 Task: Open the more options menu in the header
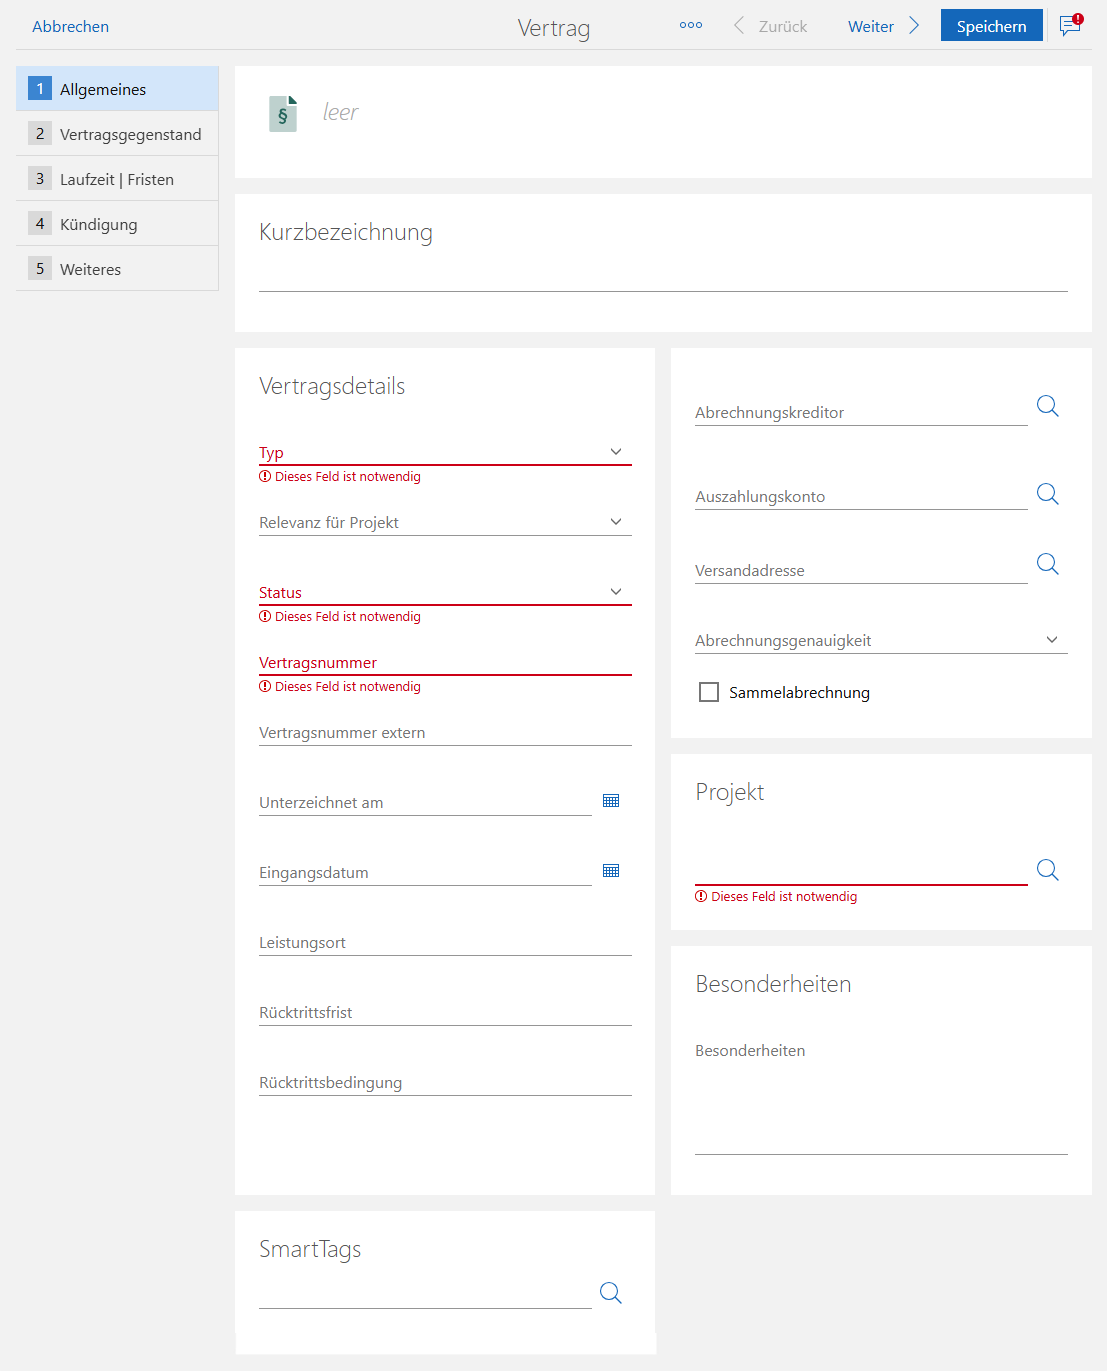click(690, 25)
